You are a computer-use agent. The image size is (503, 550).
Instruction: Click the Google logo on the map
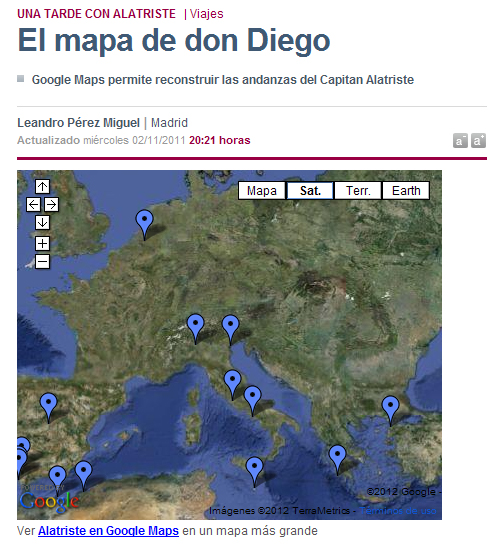point(49,501)
